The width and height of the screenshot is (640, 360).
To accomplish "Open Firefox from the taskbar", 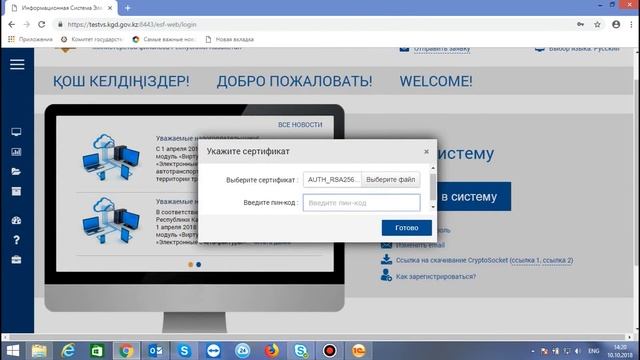I will coord(271,351).
